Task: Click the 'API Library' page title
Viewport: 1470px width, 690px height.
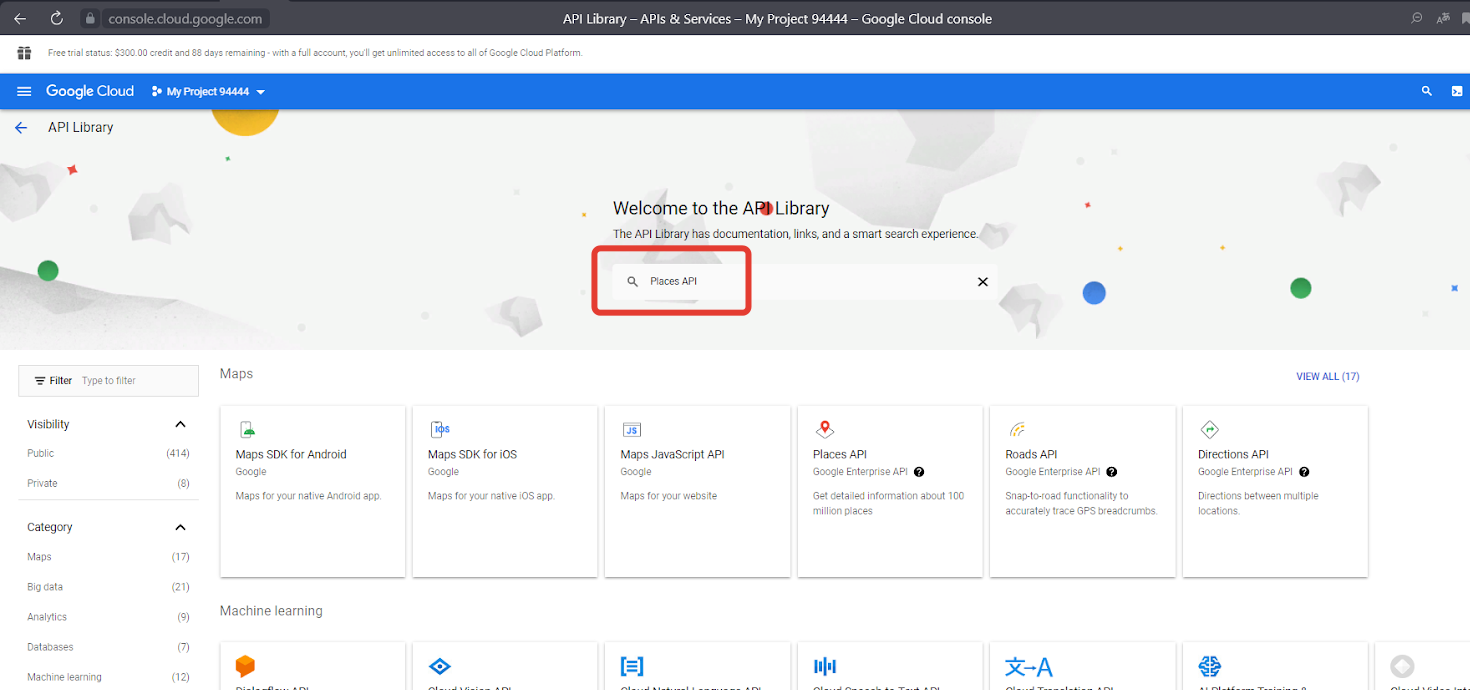Action: click(x=81, y=128)
